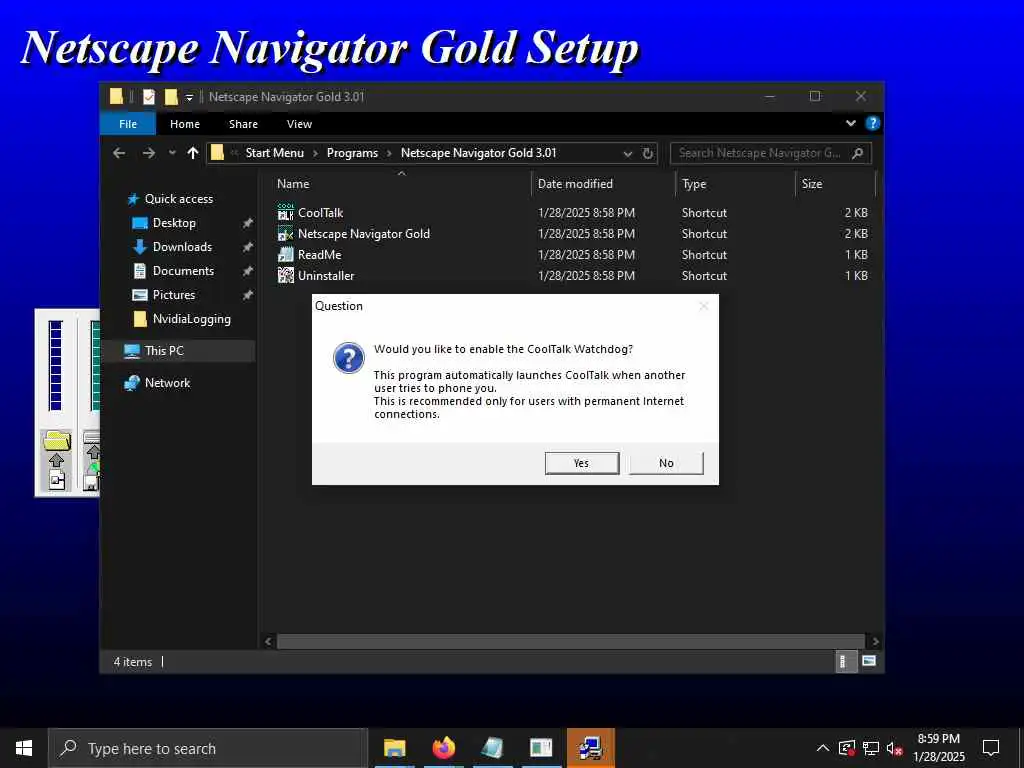Open the Windows Start menu
1024x768 pixels.
(24, 748)
